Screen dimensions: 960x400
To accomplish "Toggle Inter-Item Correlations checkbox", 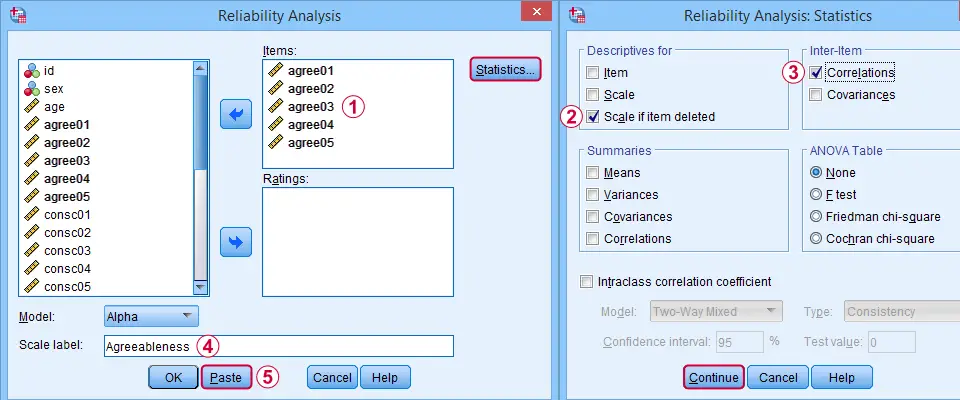I will (818, 73).
